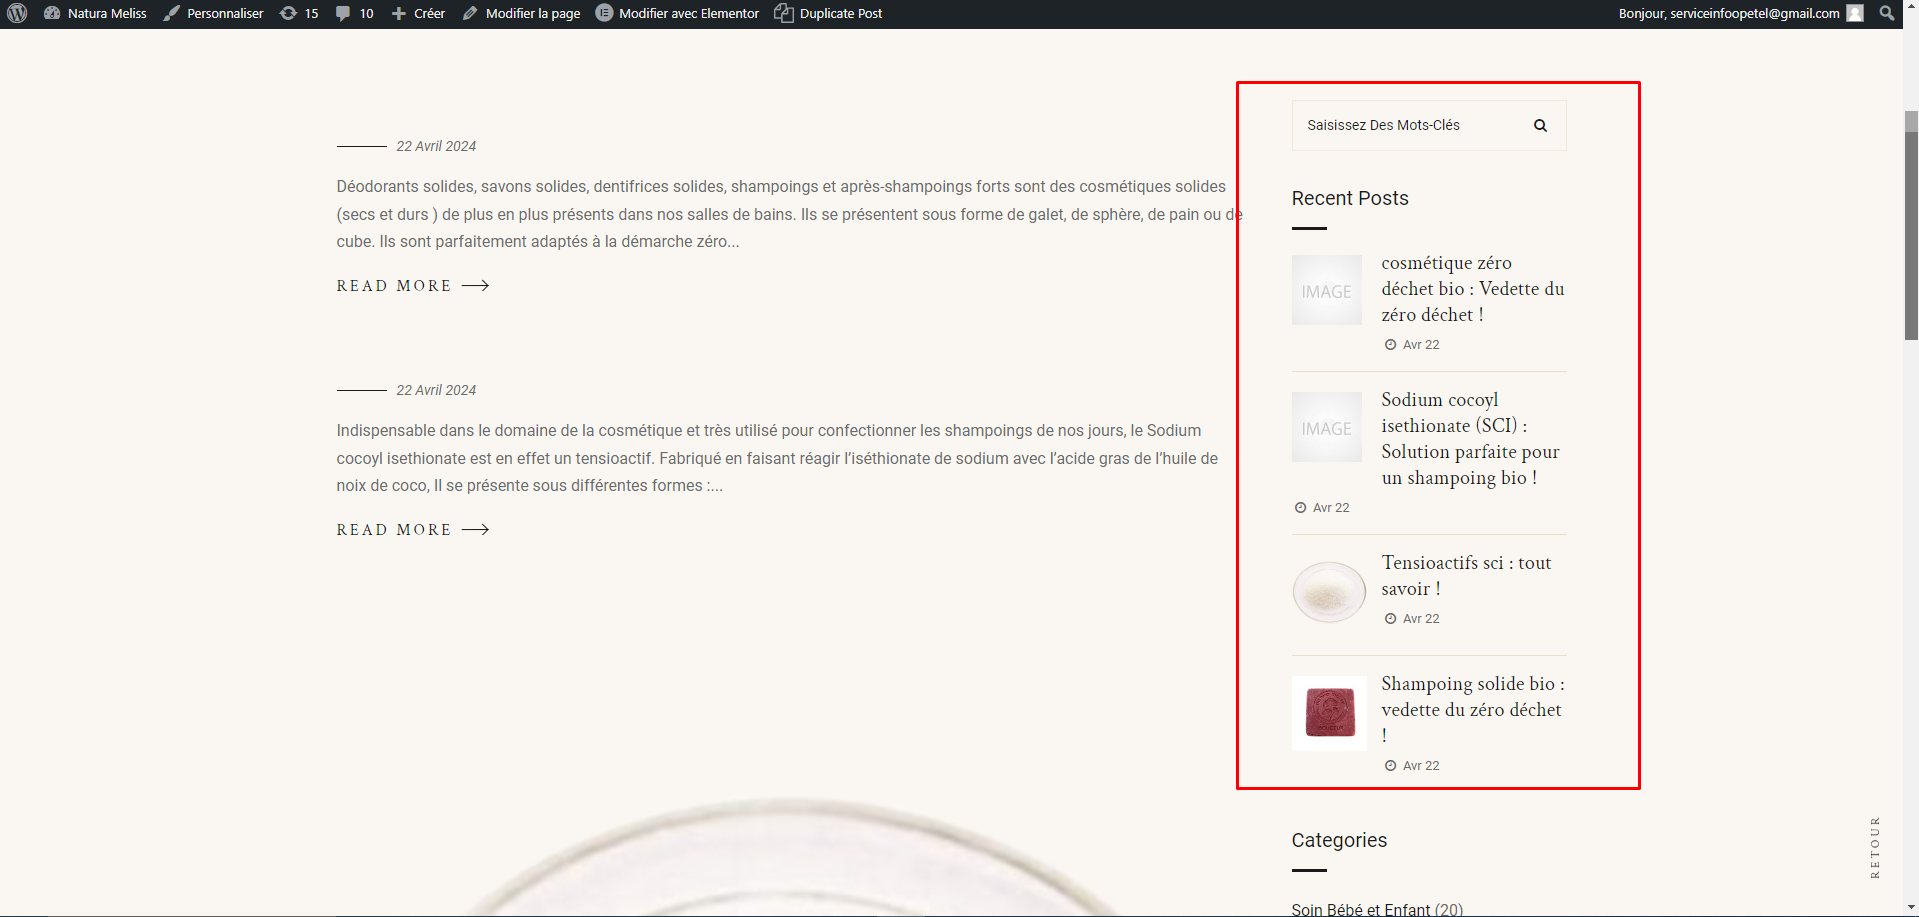This screenshot has width=1919, height=917.
Task: Click the Elementor logo icon
Action: coord(604,13)
